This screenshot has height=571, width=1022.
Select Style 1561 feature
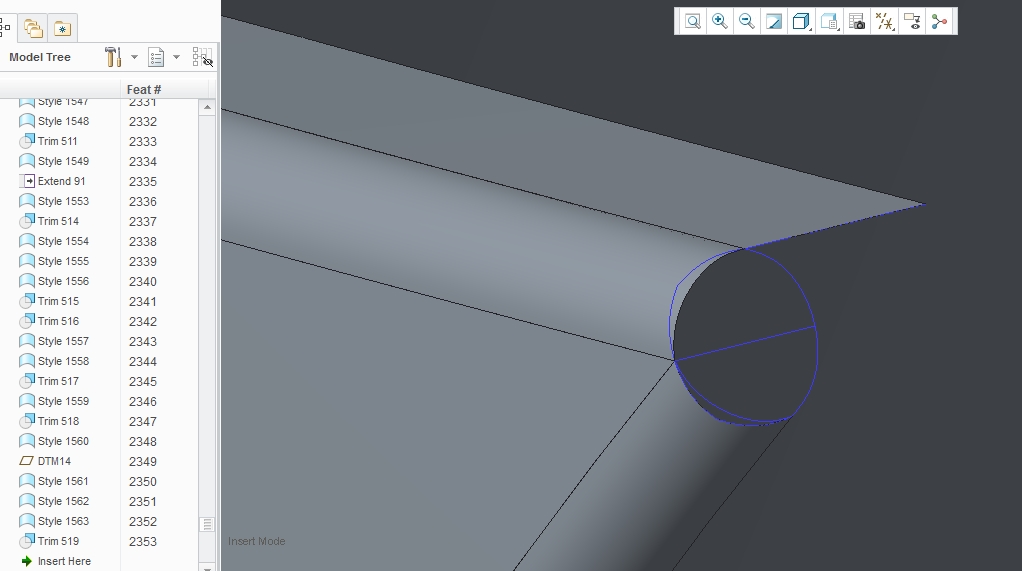point(63,481)
